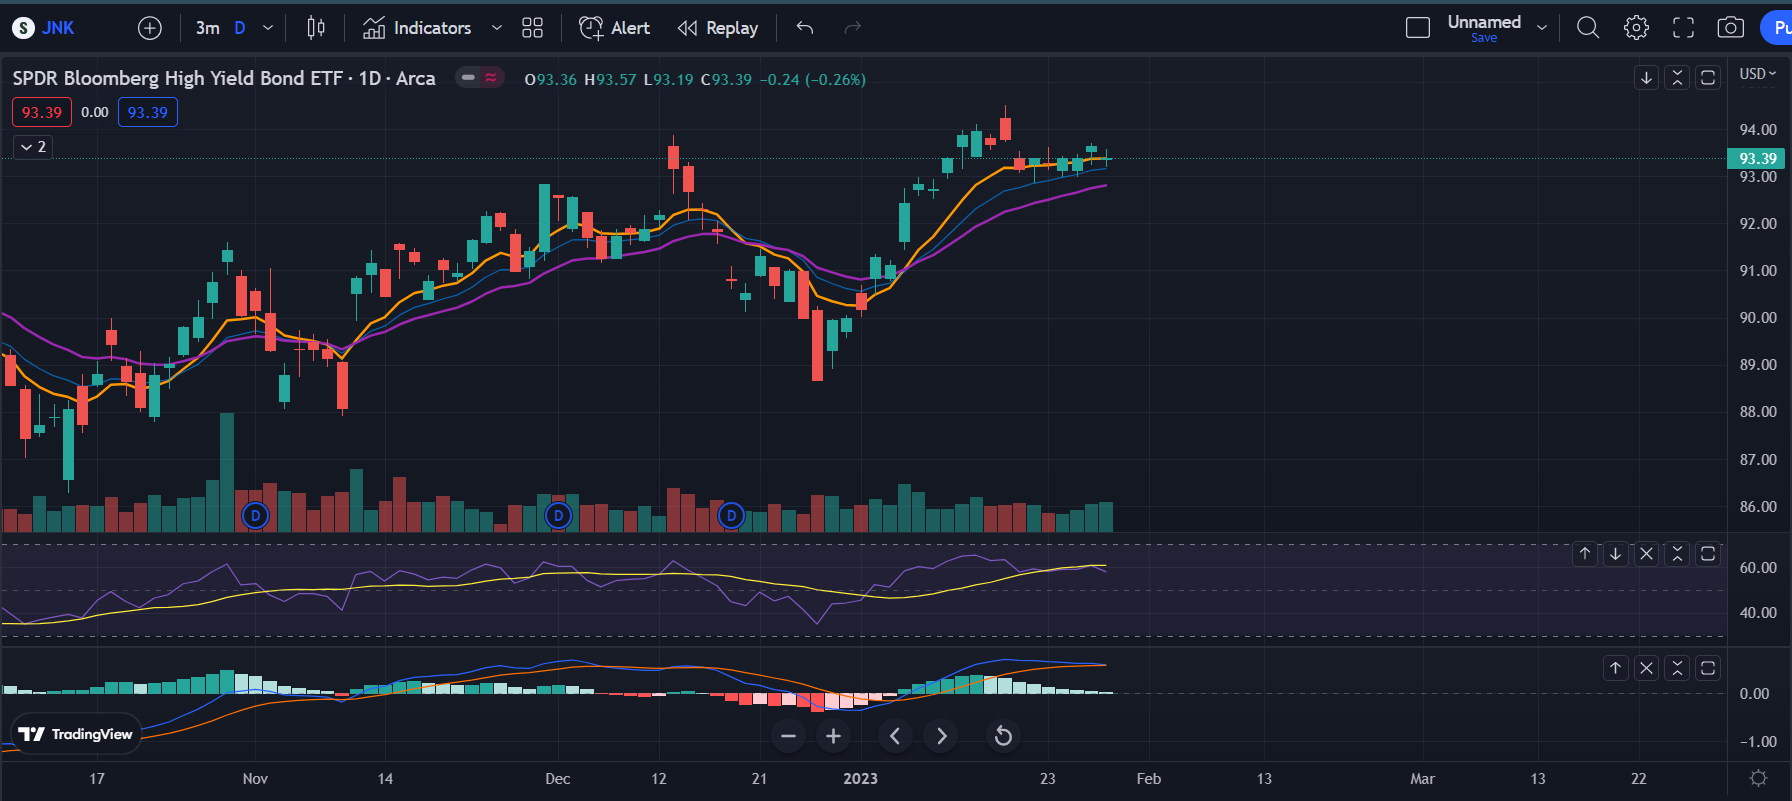The width and height of the screenshot is (1792, 801).
Task: Open quick search magnifier icon
Action: pyautogui.click(x=1588, y=28)
